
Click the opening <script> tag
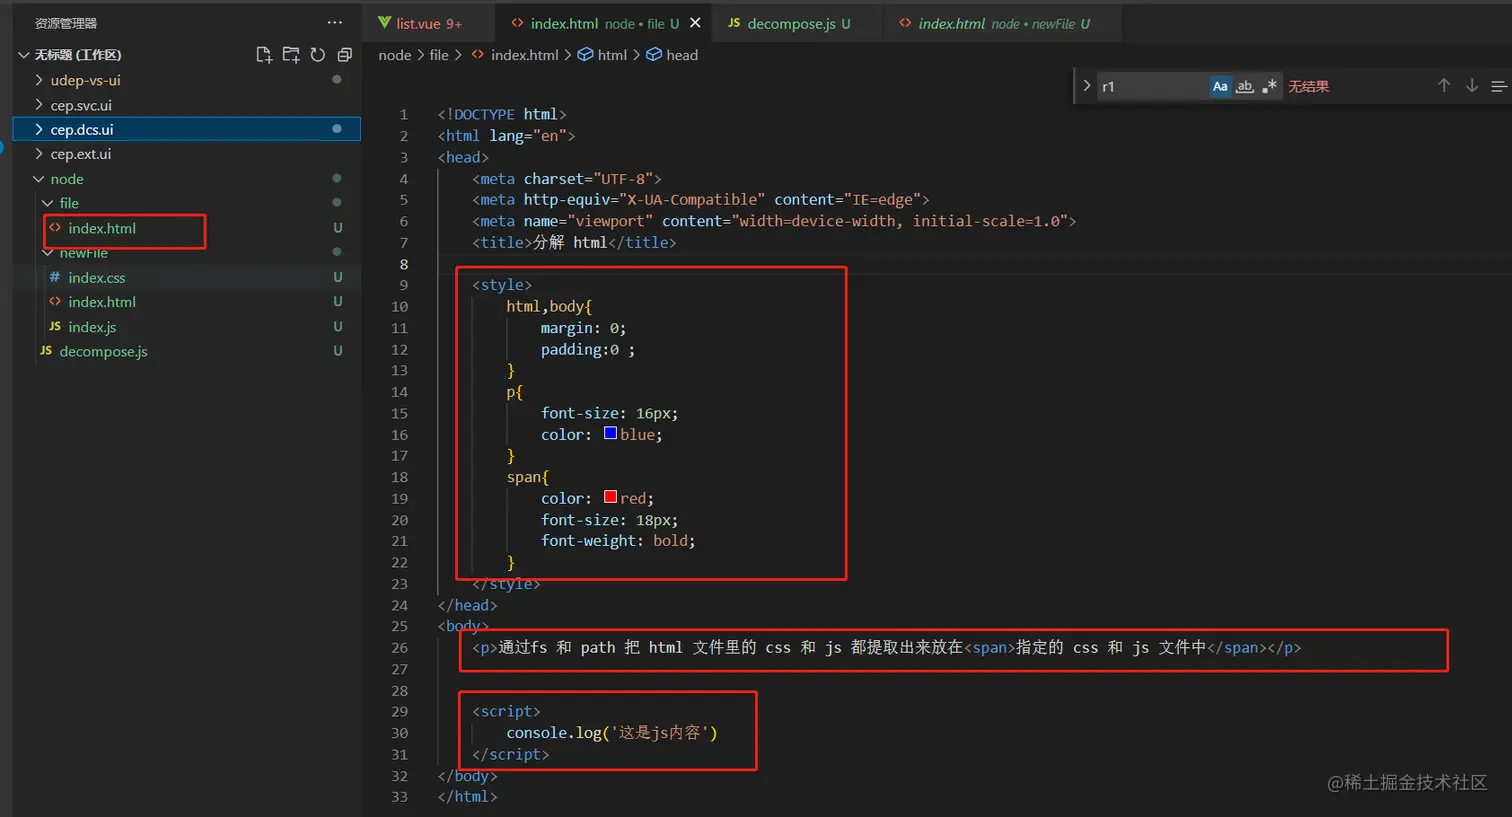[506, 711]
